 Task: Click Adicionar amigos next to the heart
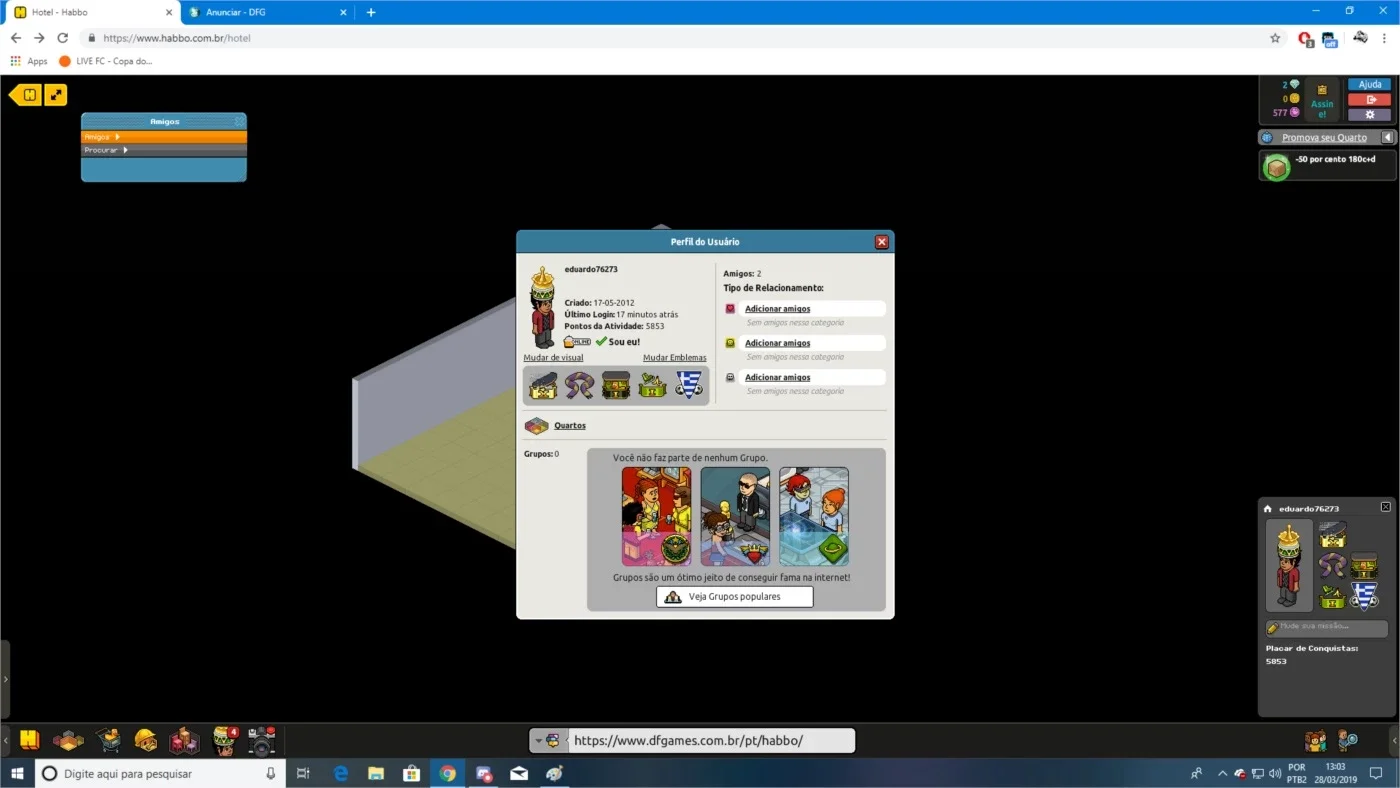click(778, 309)
